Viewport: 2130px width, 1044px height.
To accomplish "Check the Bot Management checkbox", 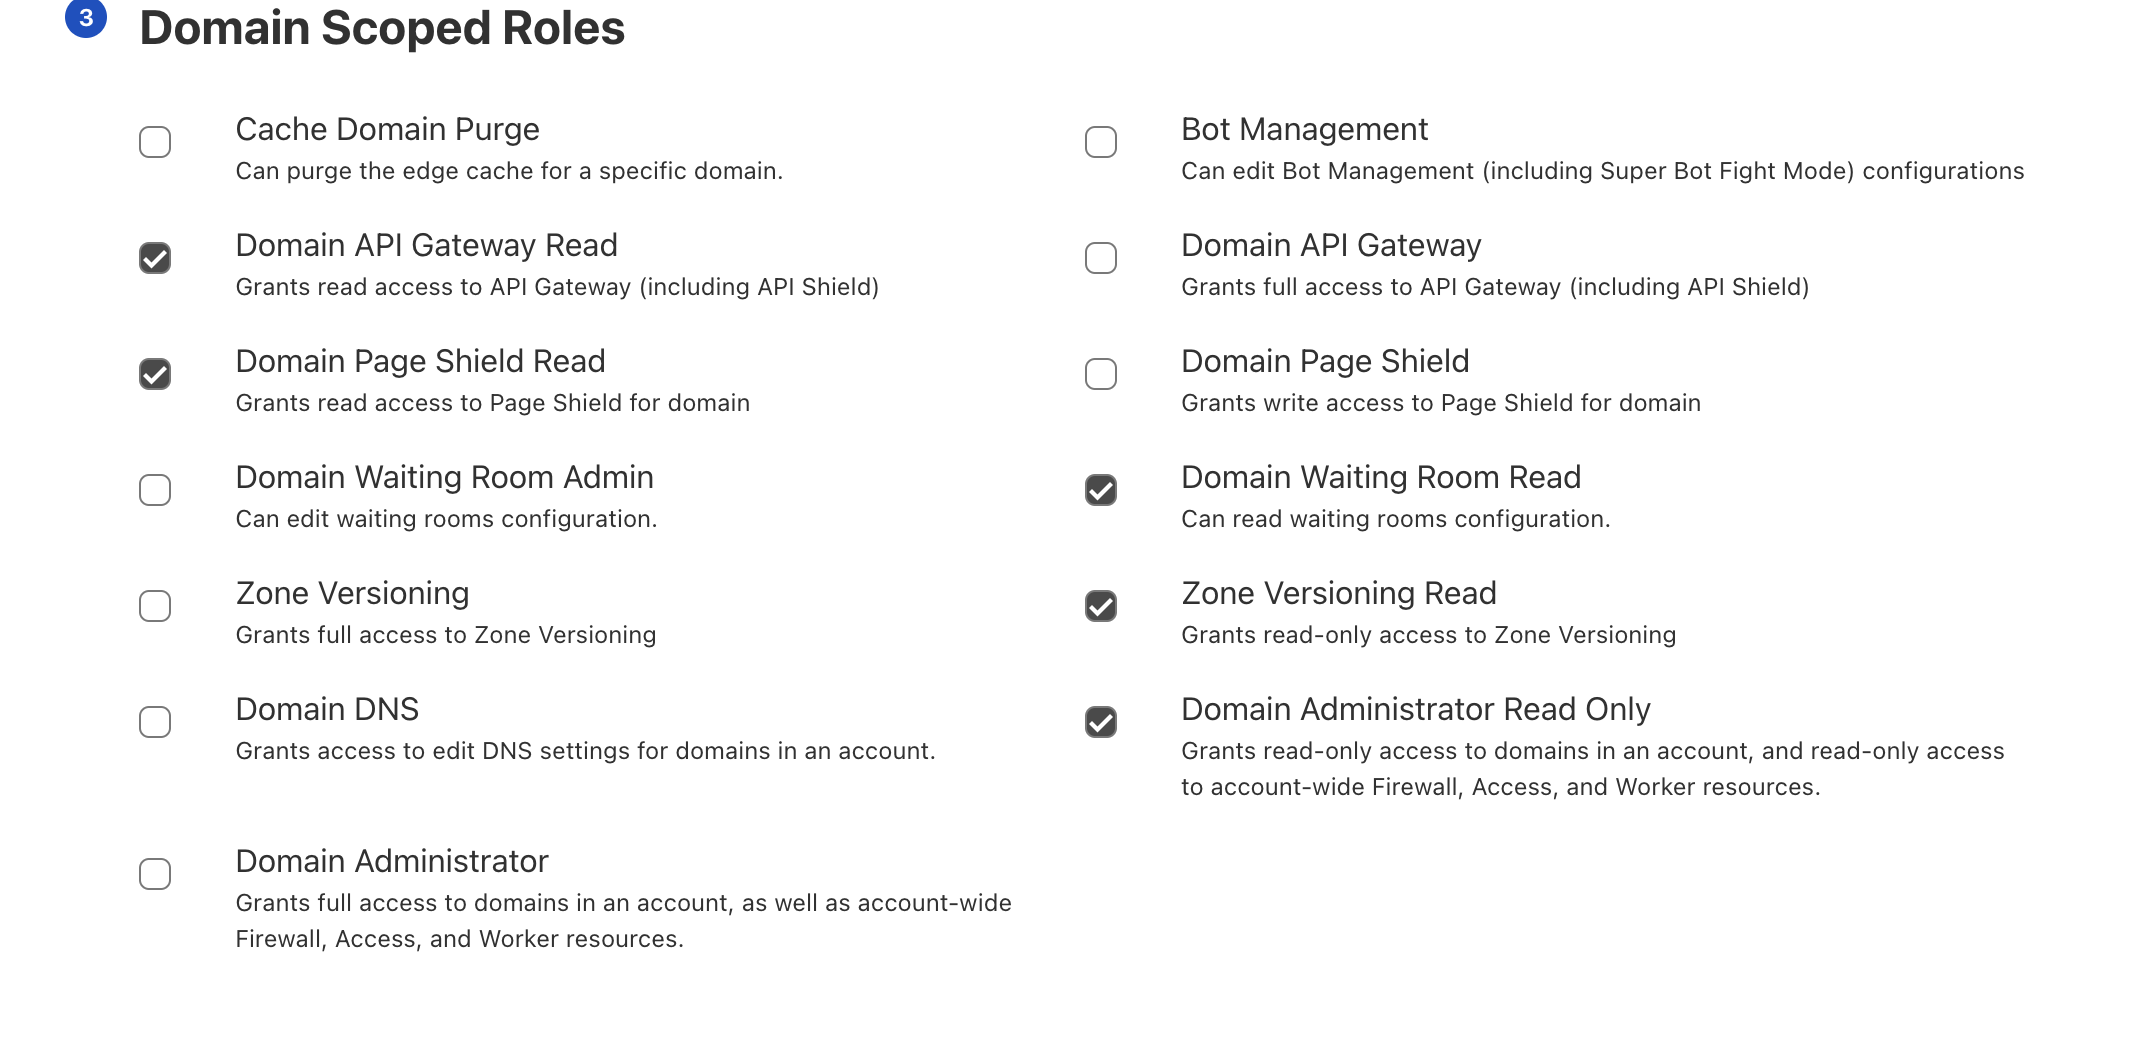I will click(x=1101, y=142).
